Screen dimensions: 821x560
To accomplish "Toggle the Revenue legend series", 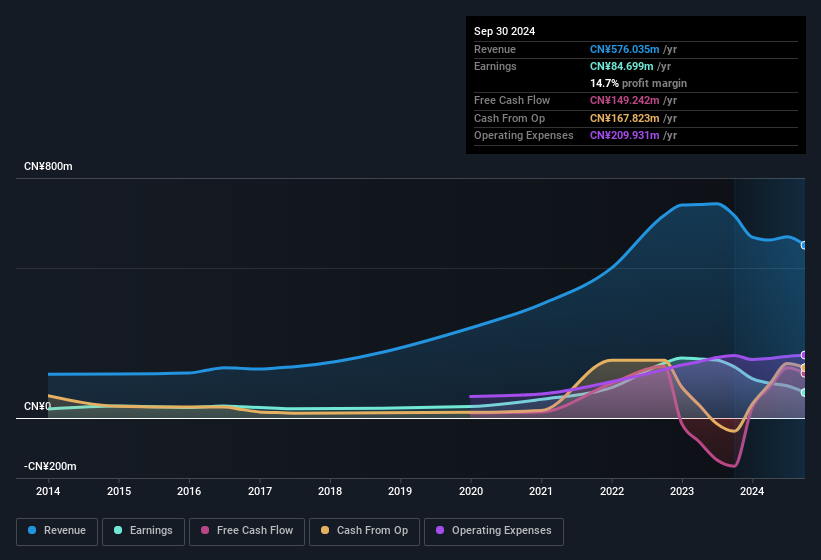I will (57, 531).
